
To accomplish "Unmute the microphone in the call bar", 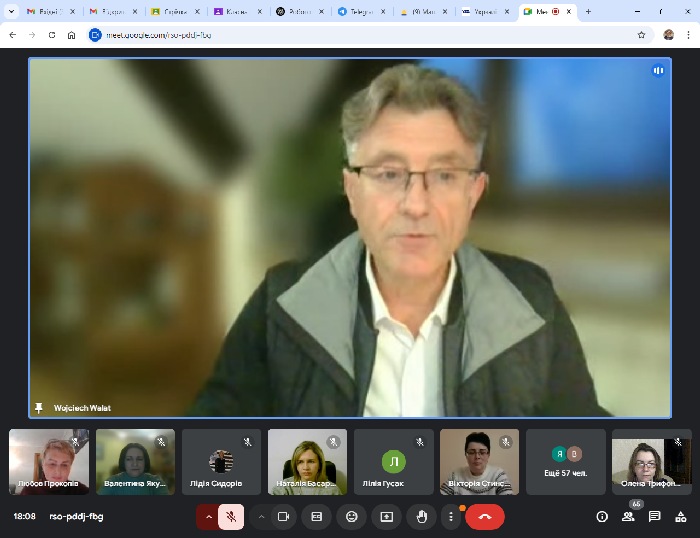I will pyautogui.click(x=231, y=517).
